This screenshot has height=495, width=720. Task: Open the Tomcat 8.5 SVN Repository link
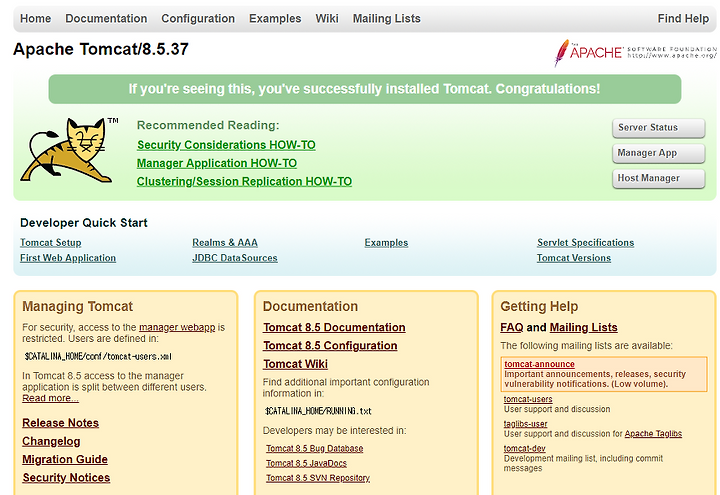(x=318, y=478)
